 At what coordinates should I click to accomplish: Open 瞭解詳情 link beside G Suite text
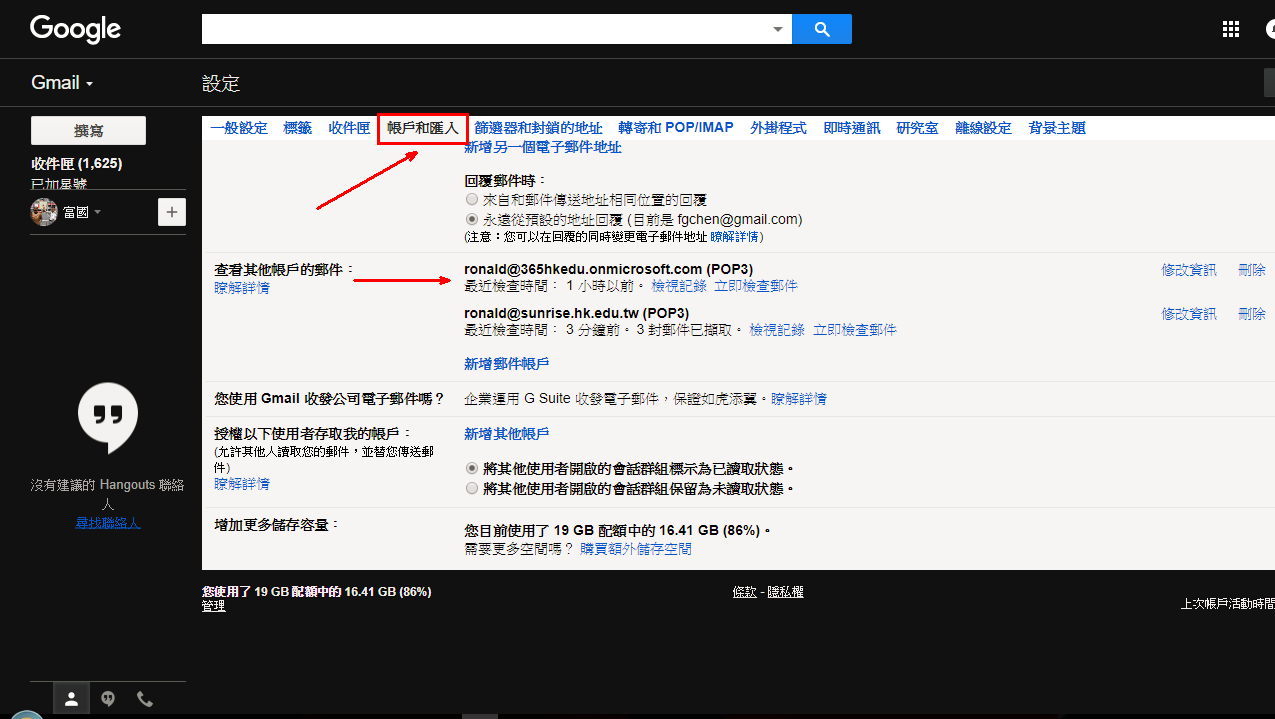coord(799,399)
